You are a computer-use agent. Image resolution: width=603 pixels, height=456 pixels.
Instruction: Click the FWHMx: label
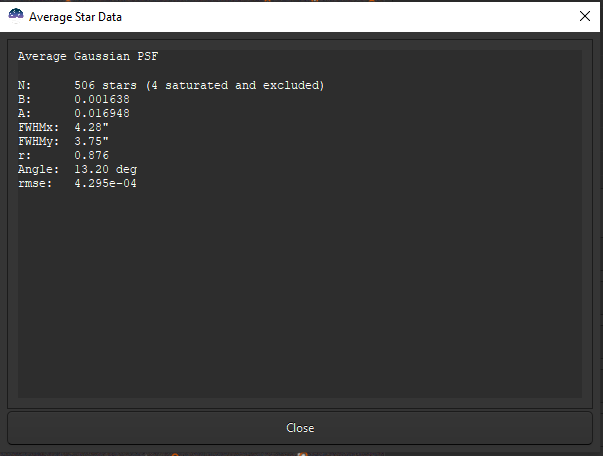click(39, 128)
